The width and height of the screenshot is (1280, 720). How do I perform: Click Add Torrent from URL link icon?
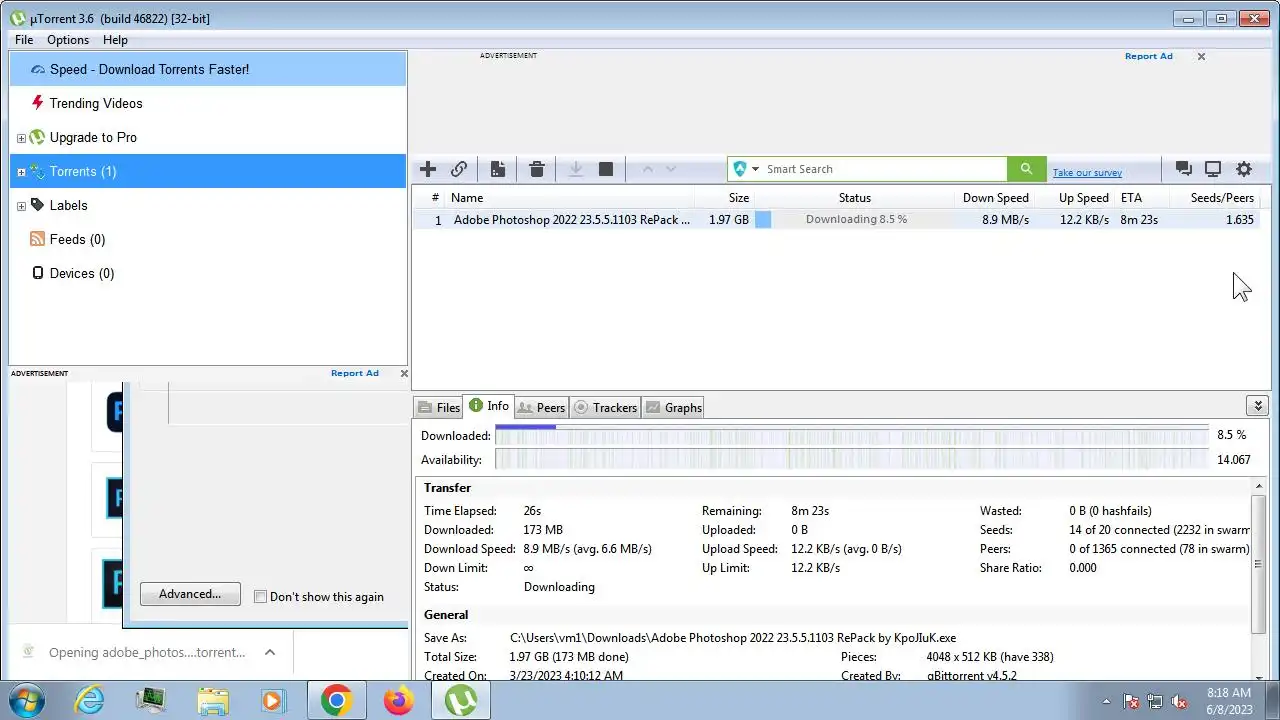pos(459,169)
